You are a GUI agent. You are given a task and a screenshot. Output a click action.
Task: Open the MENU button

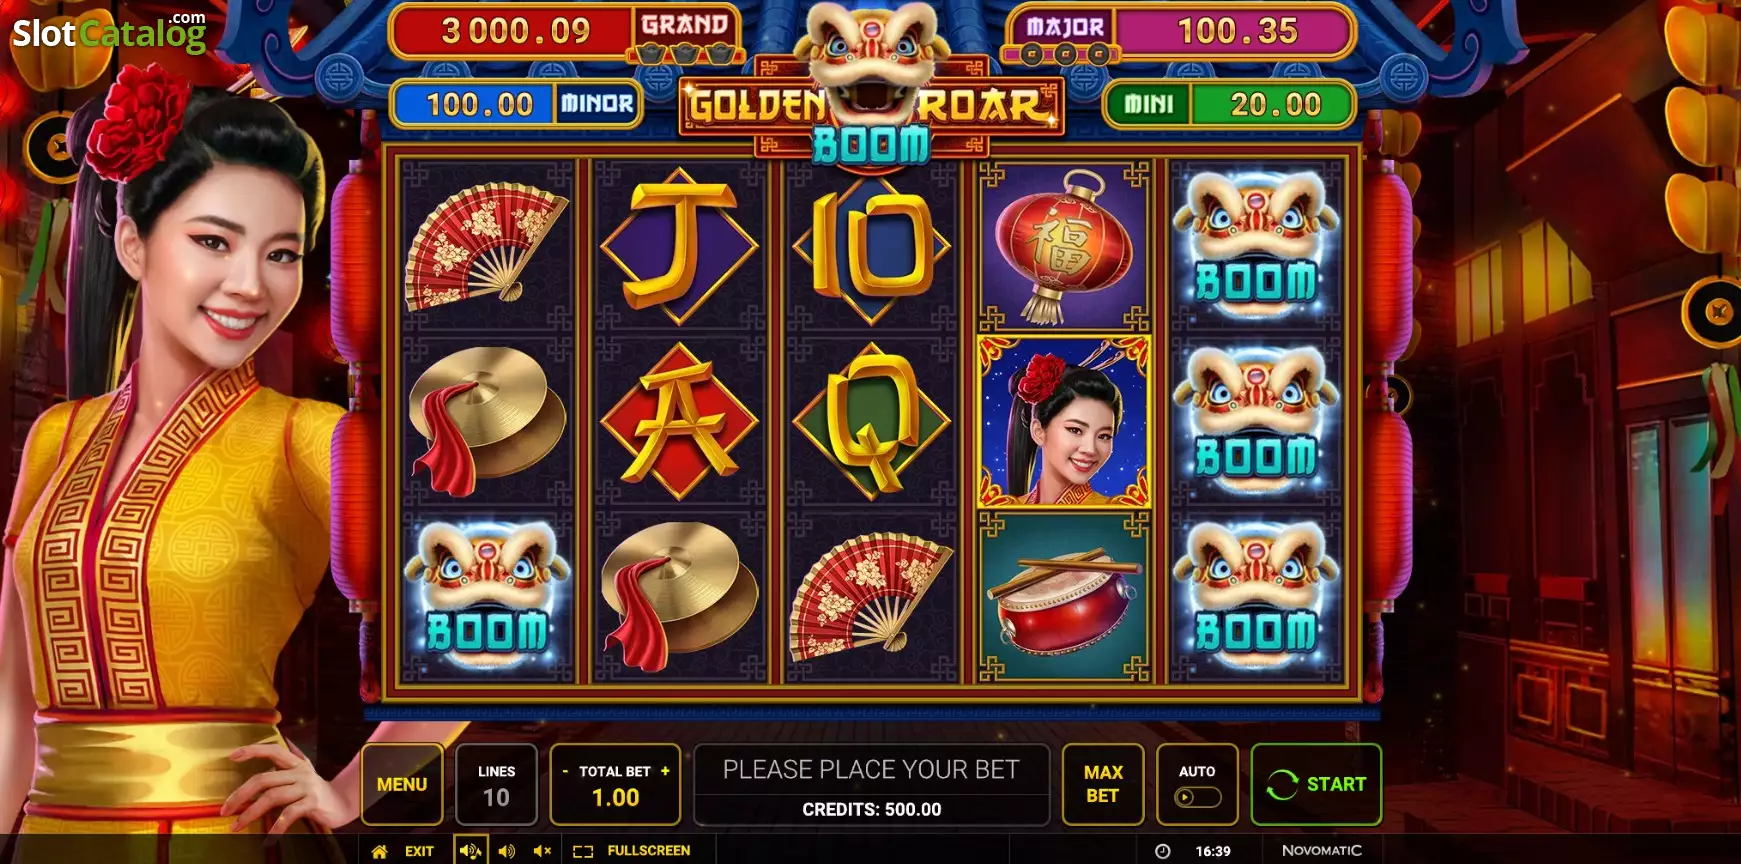click(x=402, y=785)
